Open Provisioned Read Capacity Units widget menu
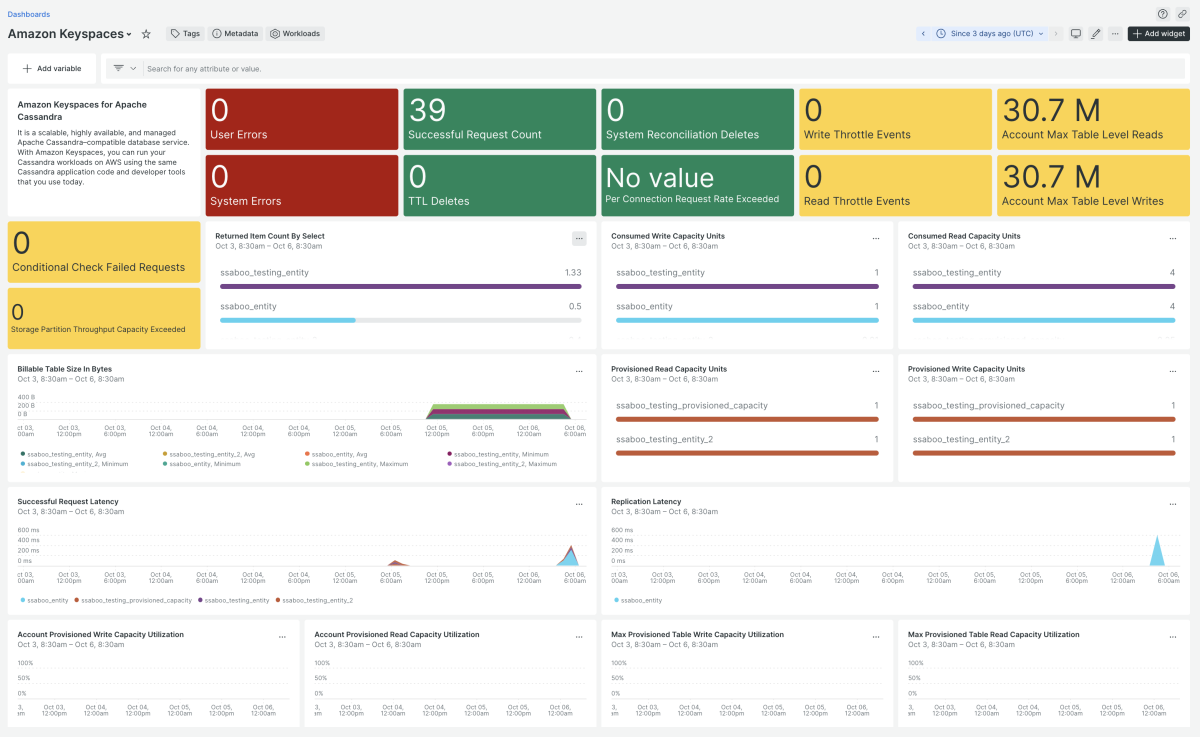1200x737 pixels. coord(876,371)
